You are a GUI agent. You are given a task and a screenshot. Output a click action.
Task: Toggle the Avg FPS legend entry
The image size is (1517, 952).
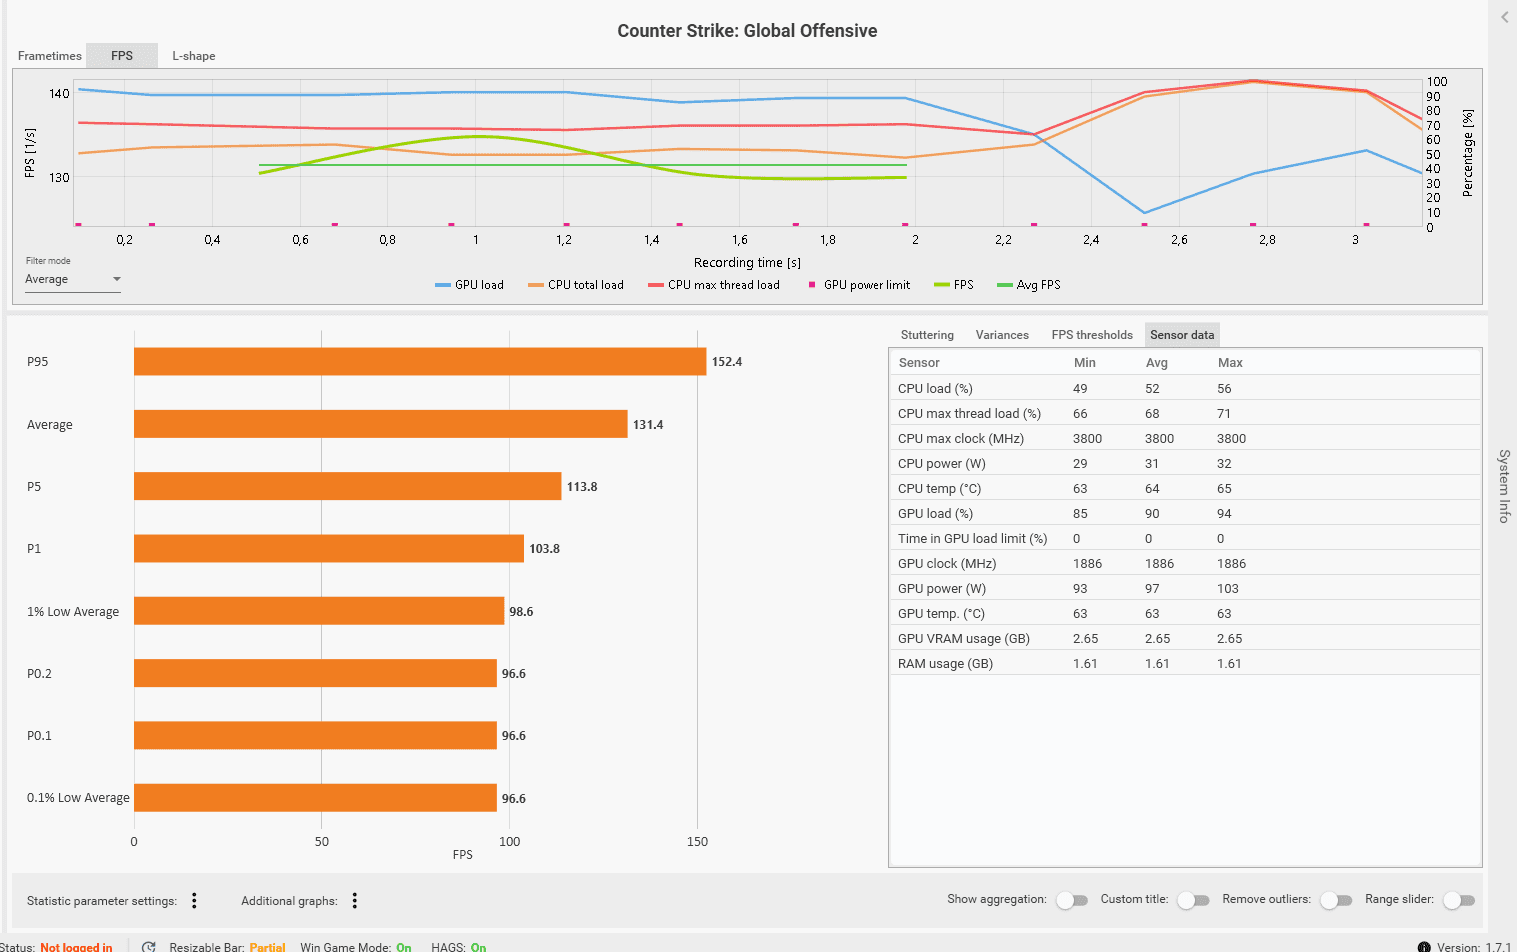pos(1029,285)
